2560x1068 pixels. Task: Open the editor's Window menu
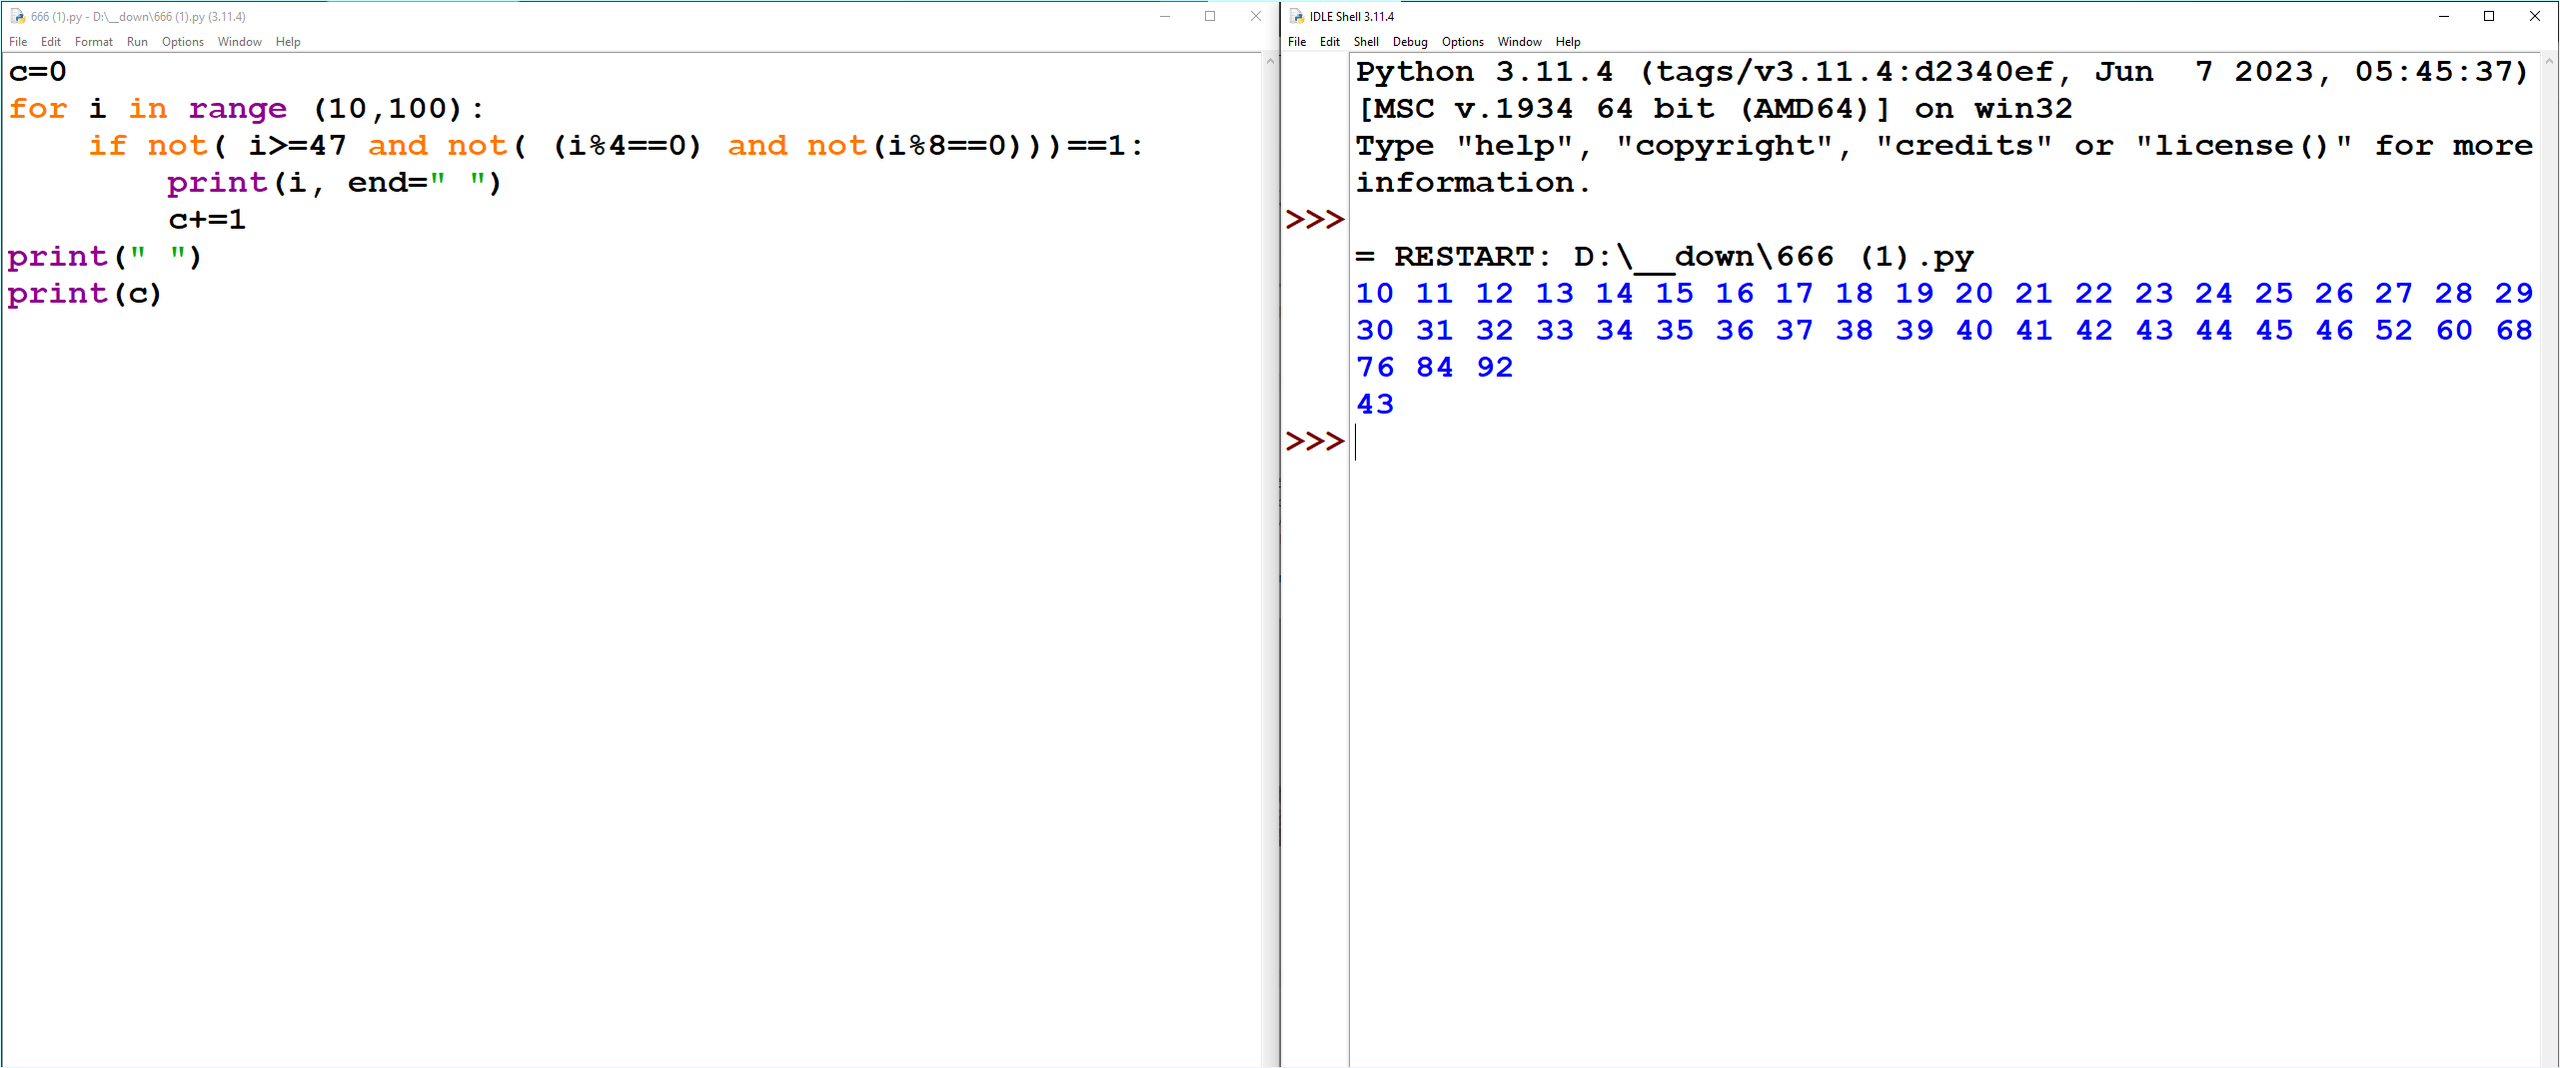point(239,42)
